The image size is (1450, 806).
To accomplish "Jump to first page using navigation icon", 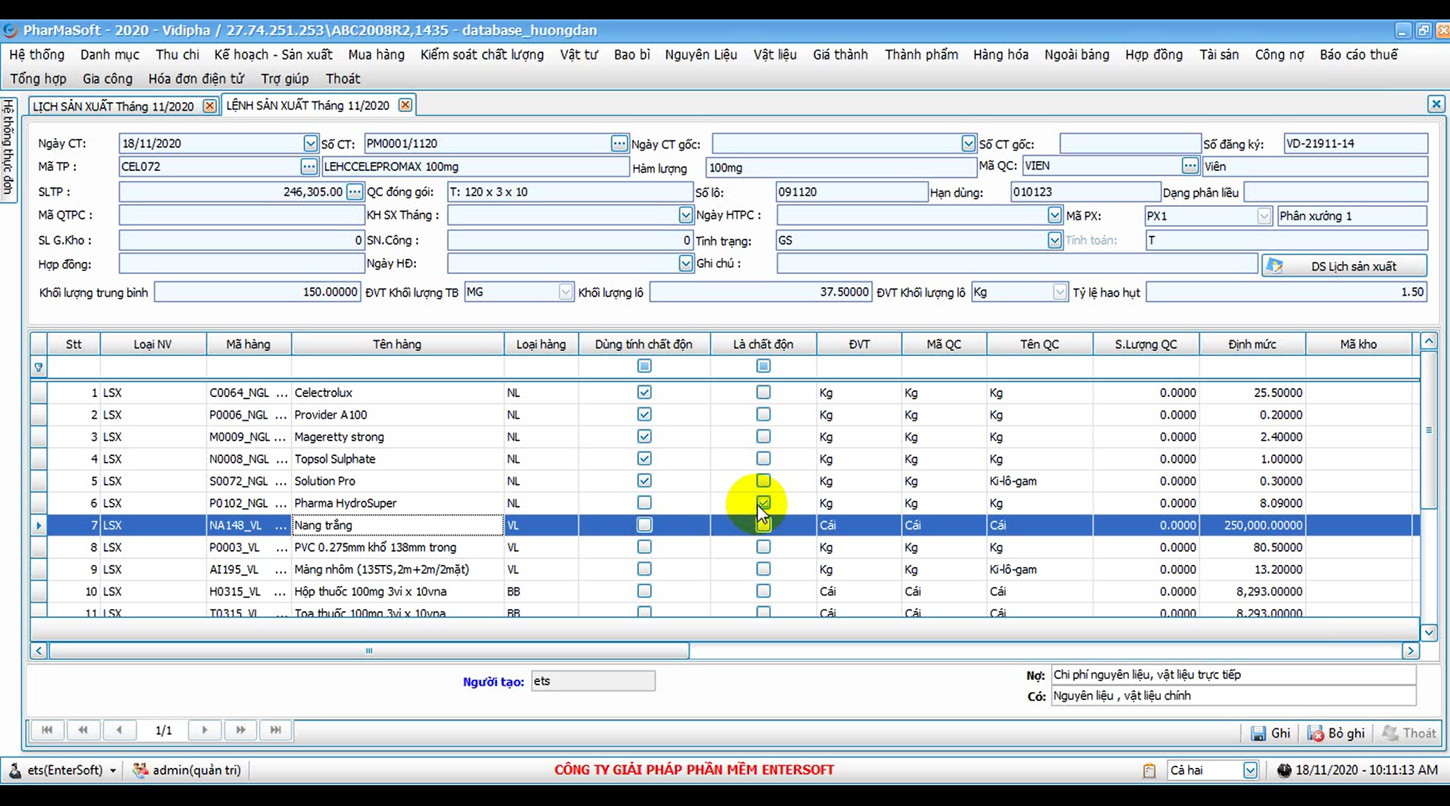I will [46, 730].
